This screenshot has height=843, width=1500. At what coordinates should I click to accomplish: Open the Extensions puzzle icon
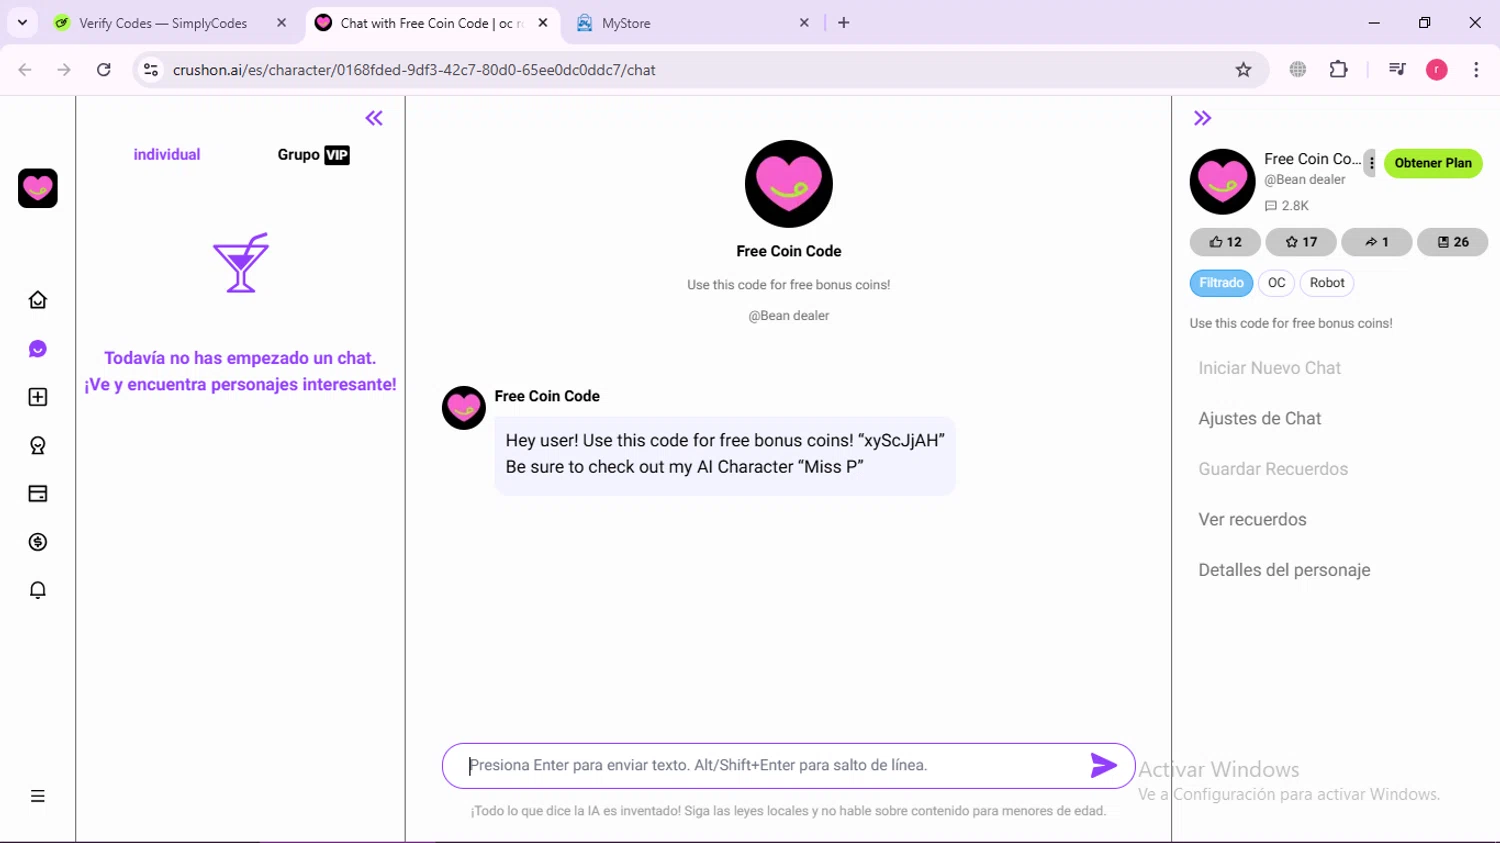click(x=1339, y=70)
